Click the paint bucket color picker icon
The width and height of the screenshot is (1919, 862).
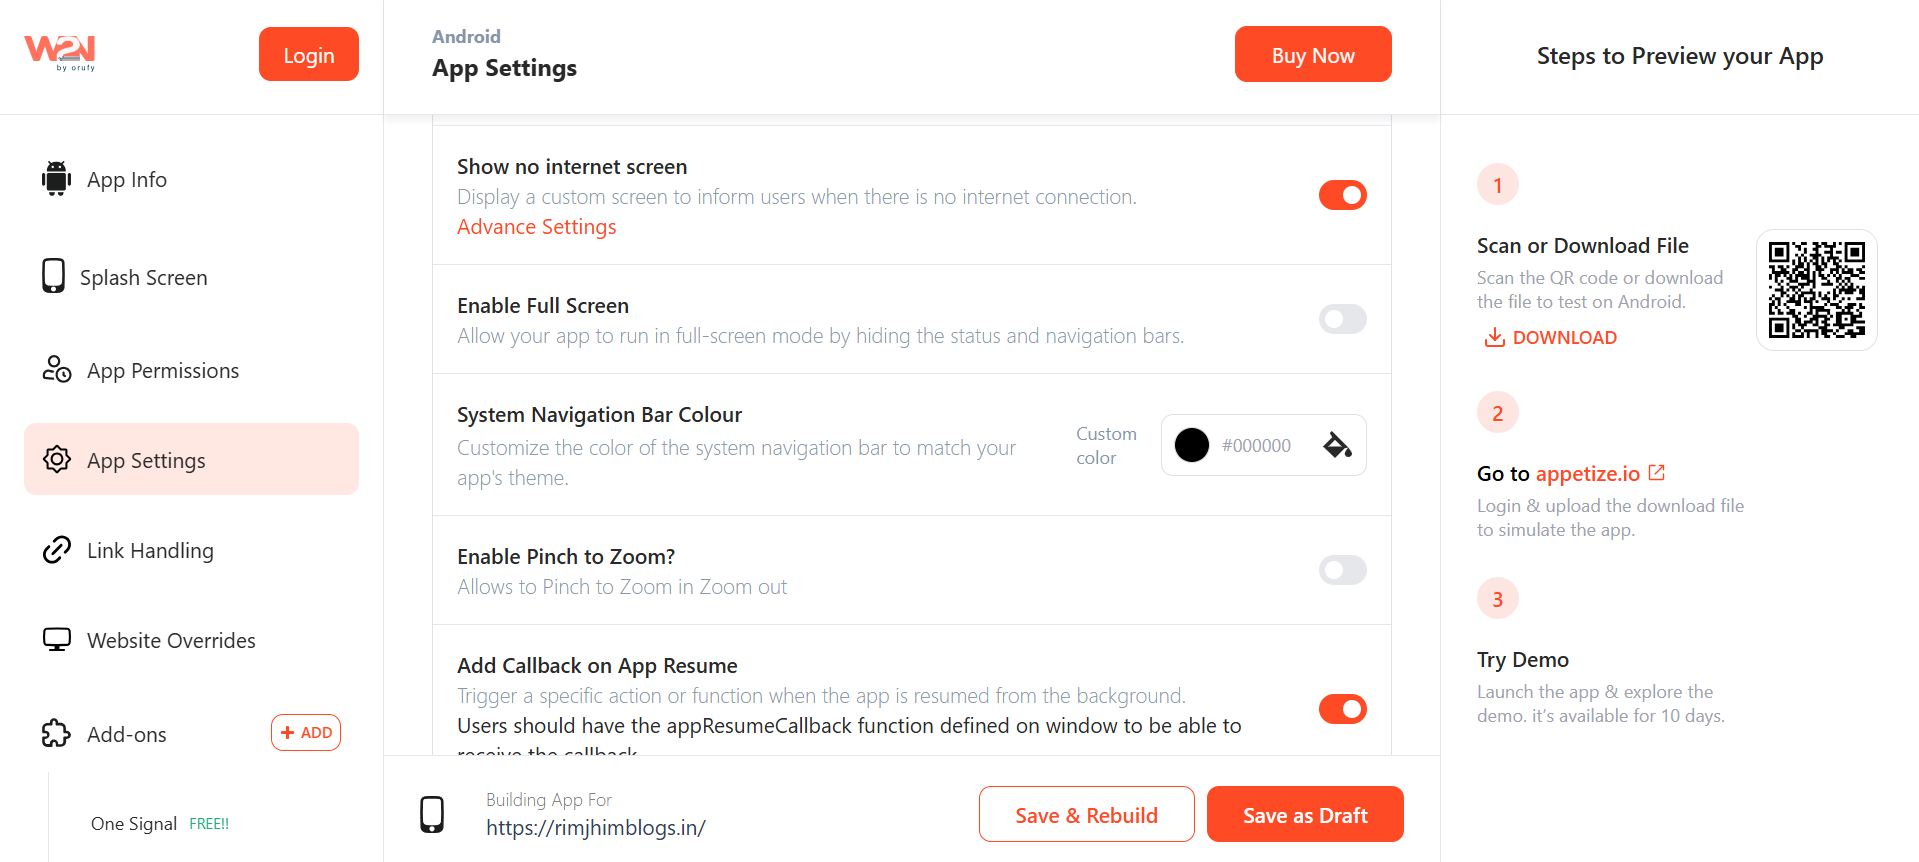1337,445
